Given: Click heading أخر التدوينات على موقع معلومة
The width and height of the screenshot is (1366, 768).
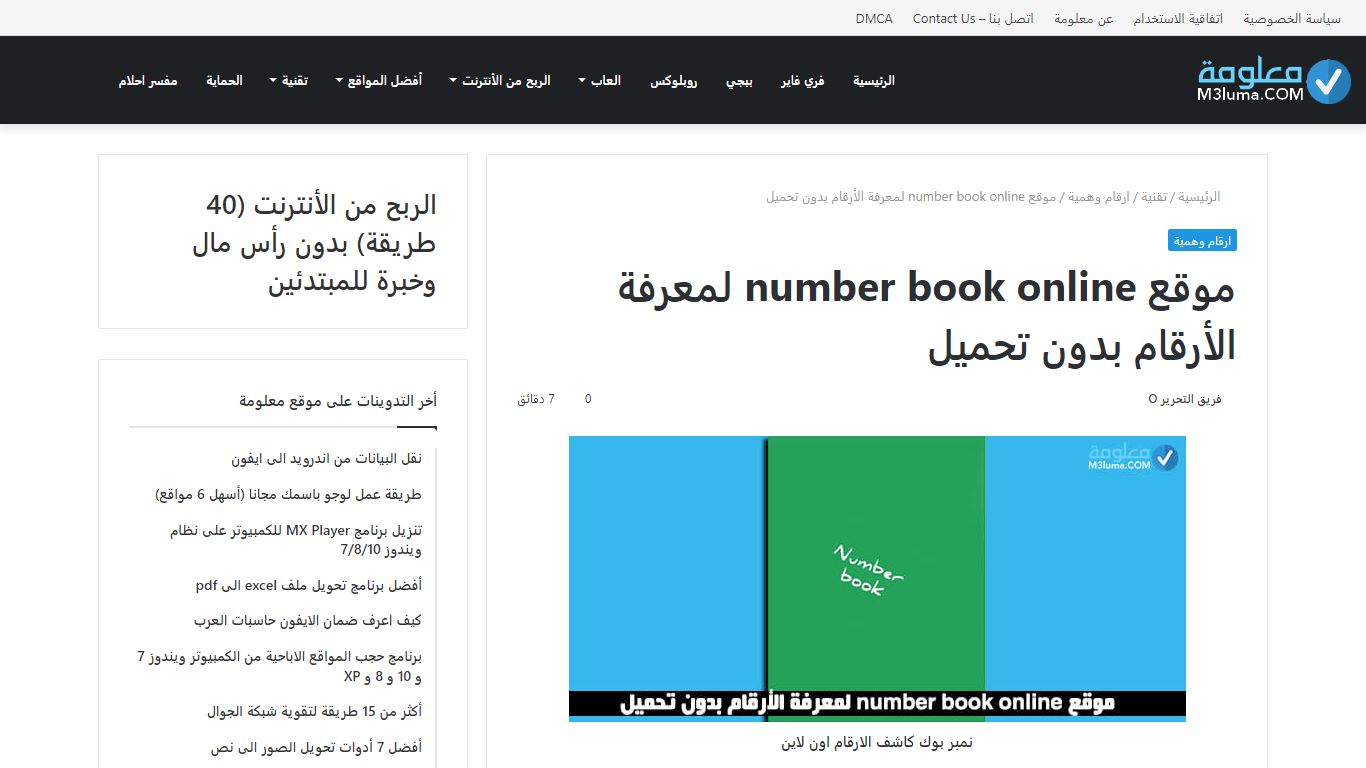Looking at the screenshot, I should tap(338, 401).
